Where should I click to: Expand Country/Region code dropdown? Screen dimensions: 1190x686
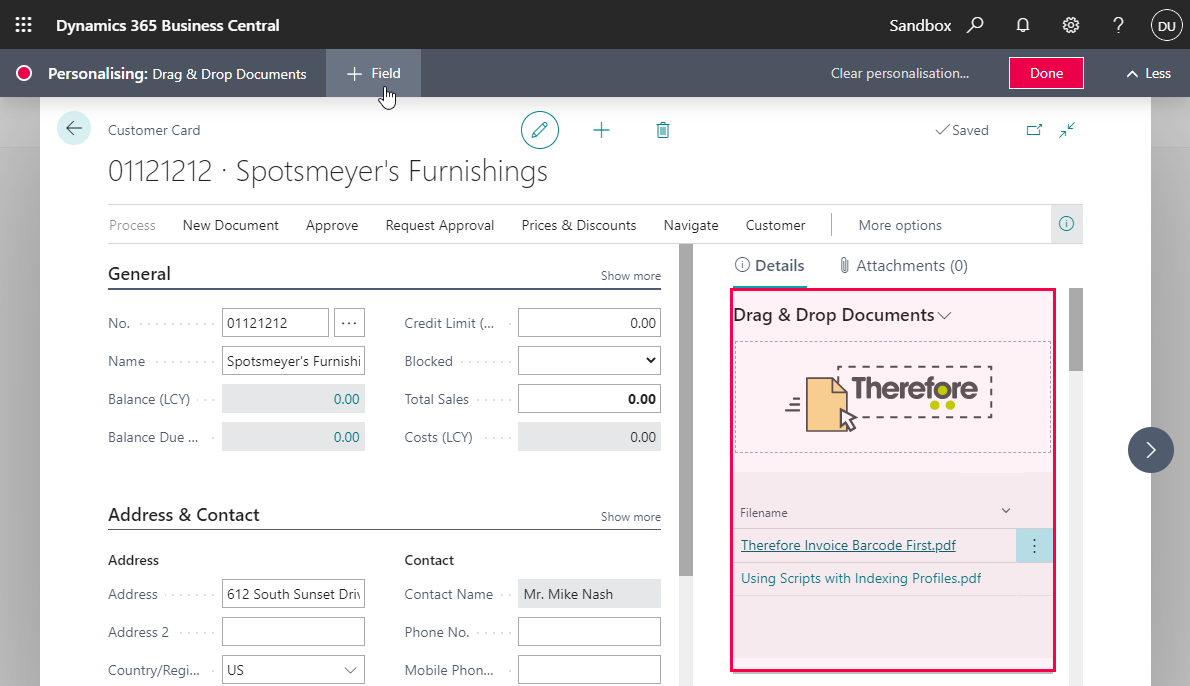point(351,670)
